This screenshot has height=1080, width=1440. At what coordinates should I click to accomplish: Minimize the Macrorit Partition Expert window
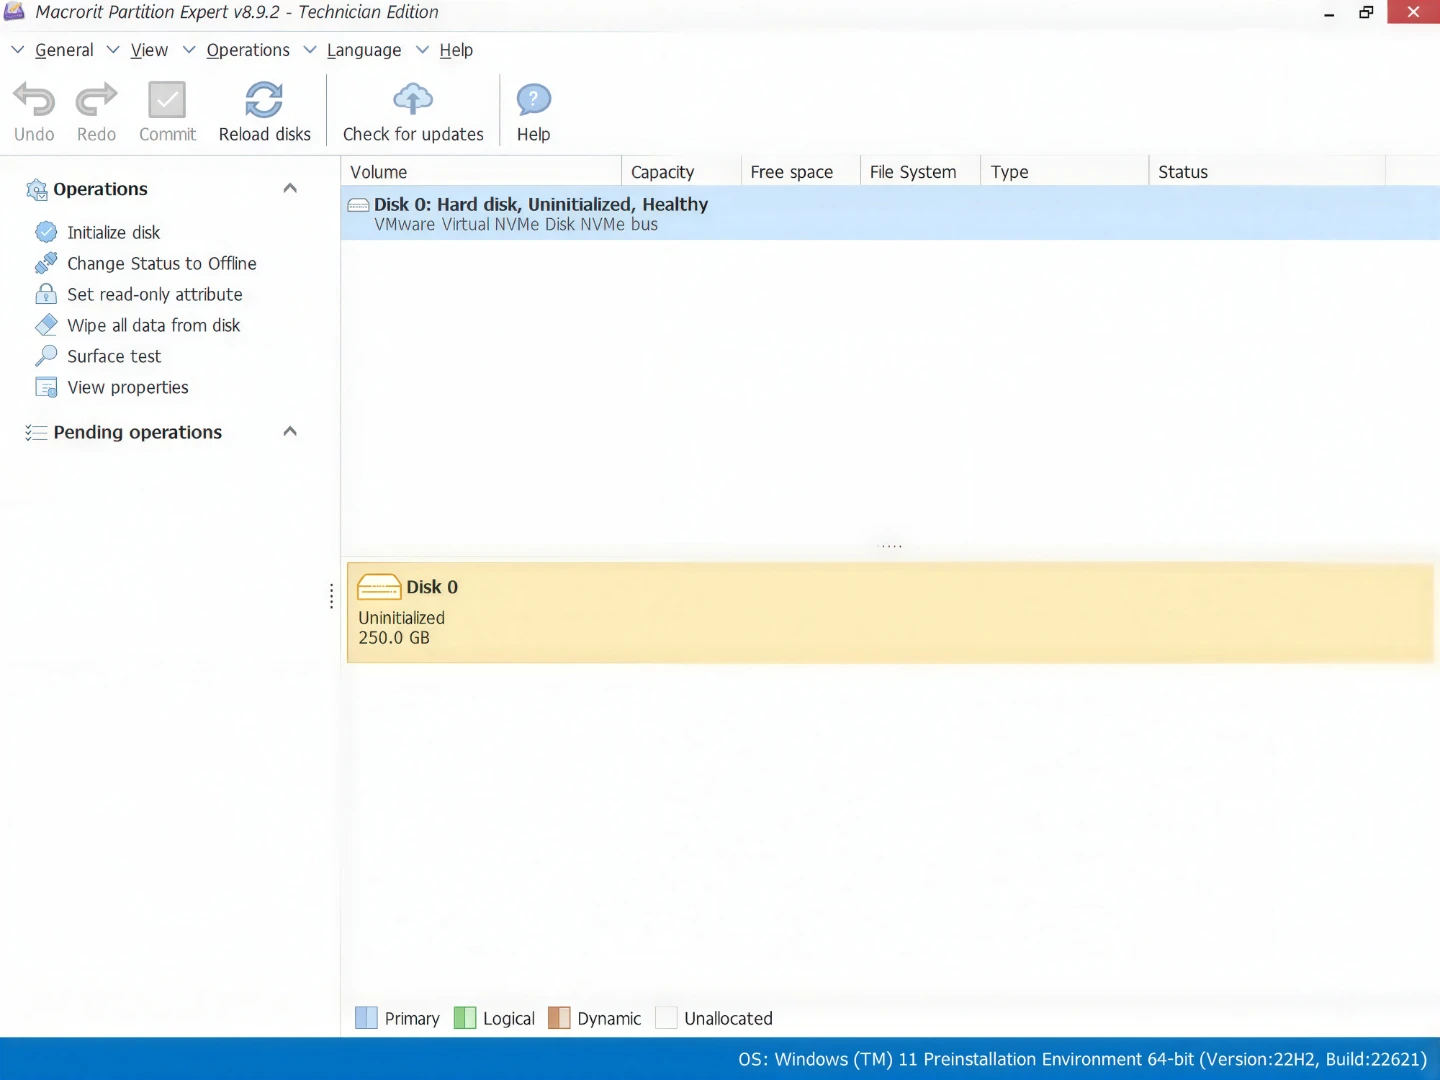(1329, 13)
